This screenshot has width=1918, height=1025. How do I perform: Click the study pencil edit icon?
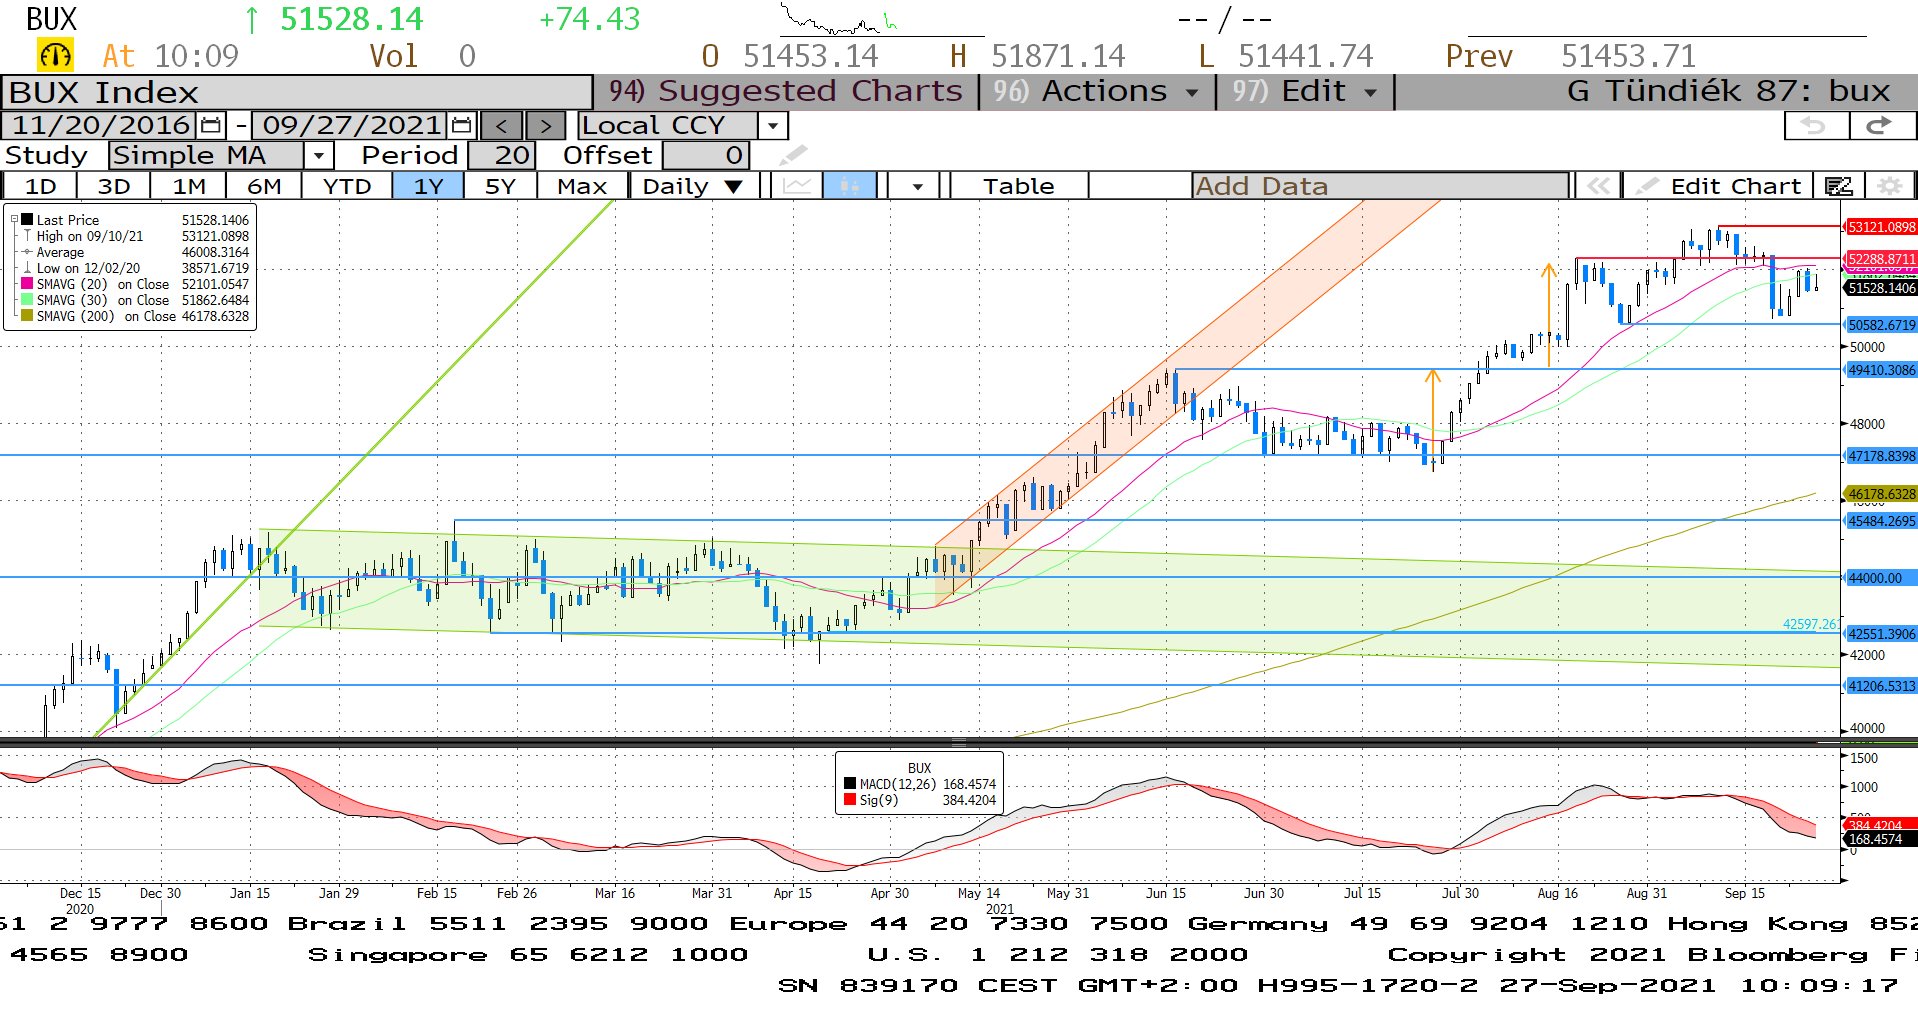792,155
